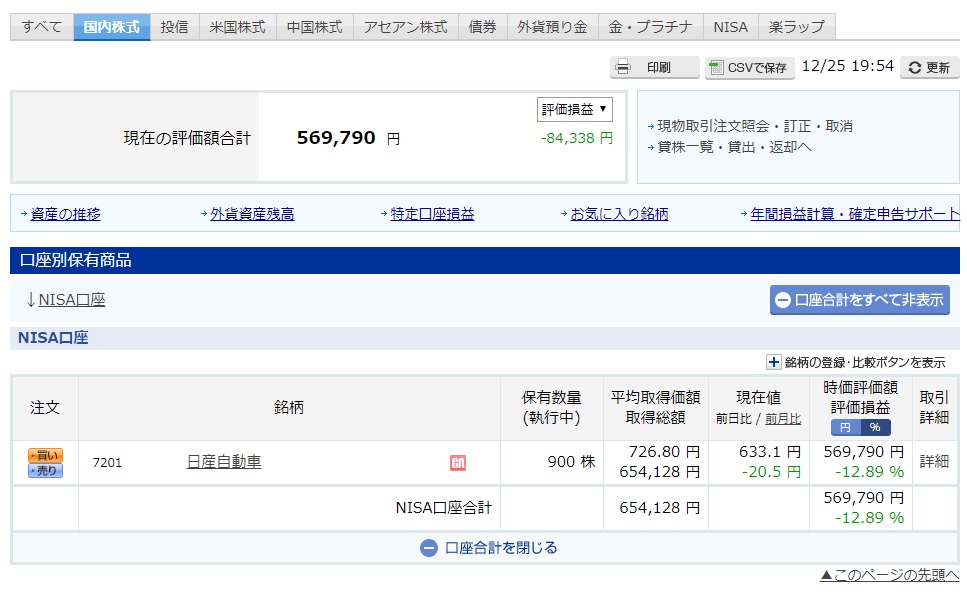Viewport: 967px width, 599px height.
Task: Open the アセアン株式 tab
Action: (406, 27)
